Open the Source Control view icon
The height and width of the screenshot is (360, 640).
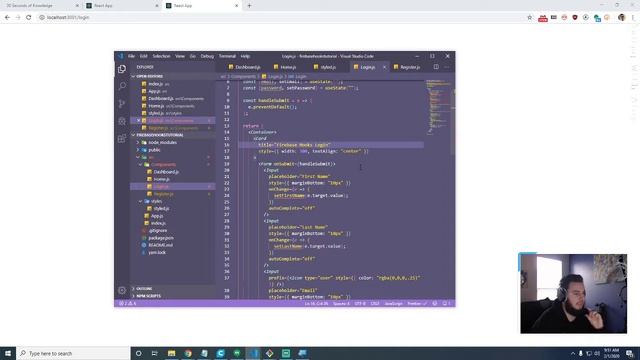(122, 104)
